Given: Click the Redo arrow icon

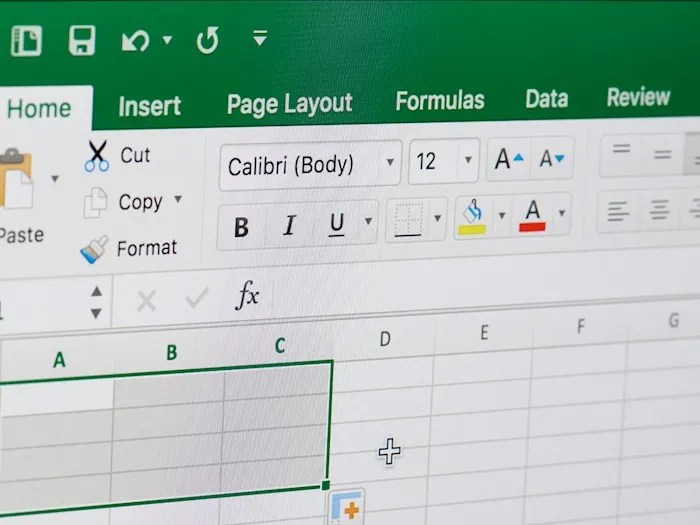Looking at the screenshot, I should point(207,41).
